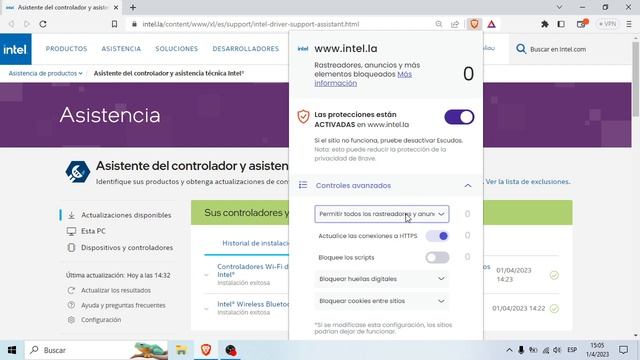Collapse the Controles avanzados section
Viewport: 640px width, 360px height.
[x=468, y=186]
